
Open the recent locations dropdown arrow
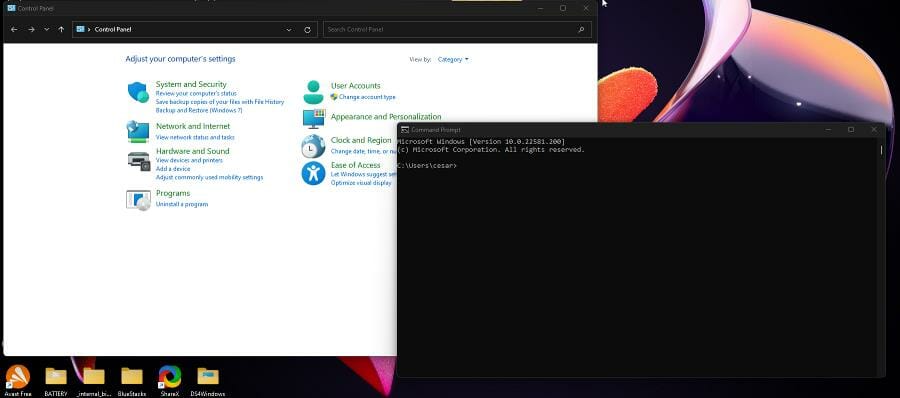[x=46, y=29]
